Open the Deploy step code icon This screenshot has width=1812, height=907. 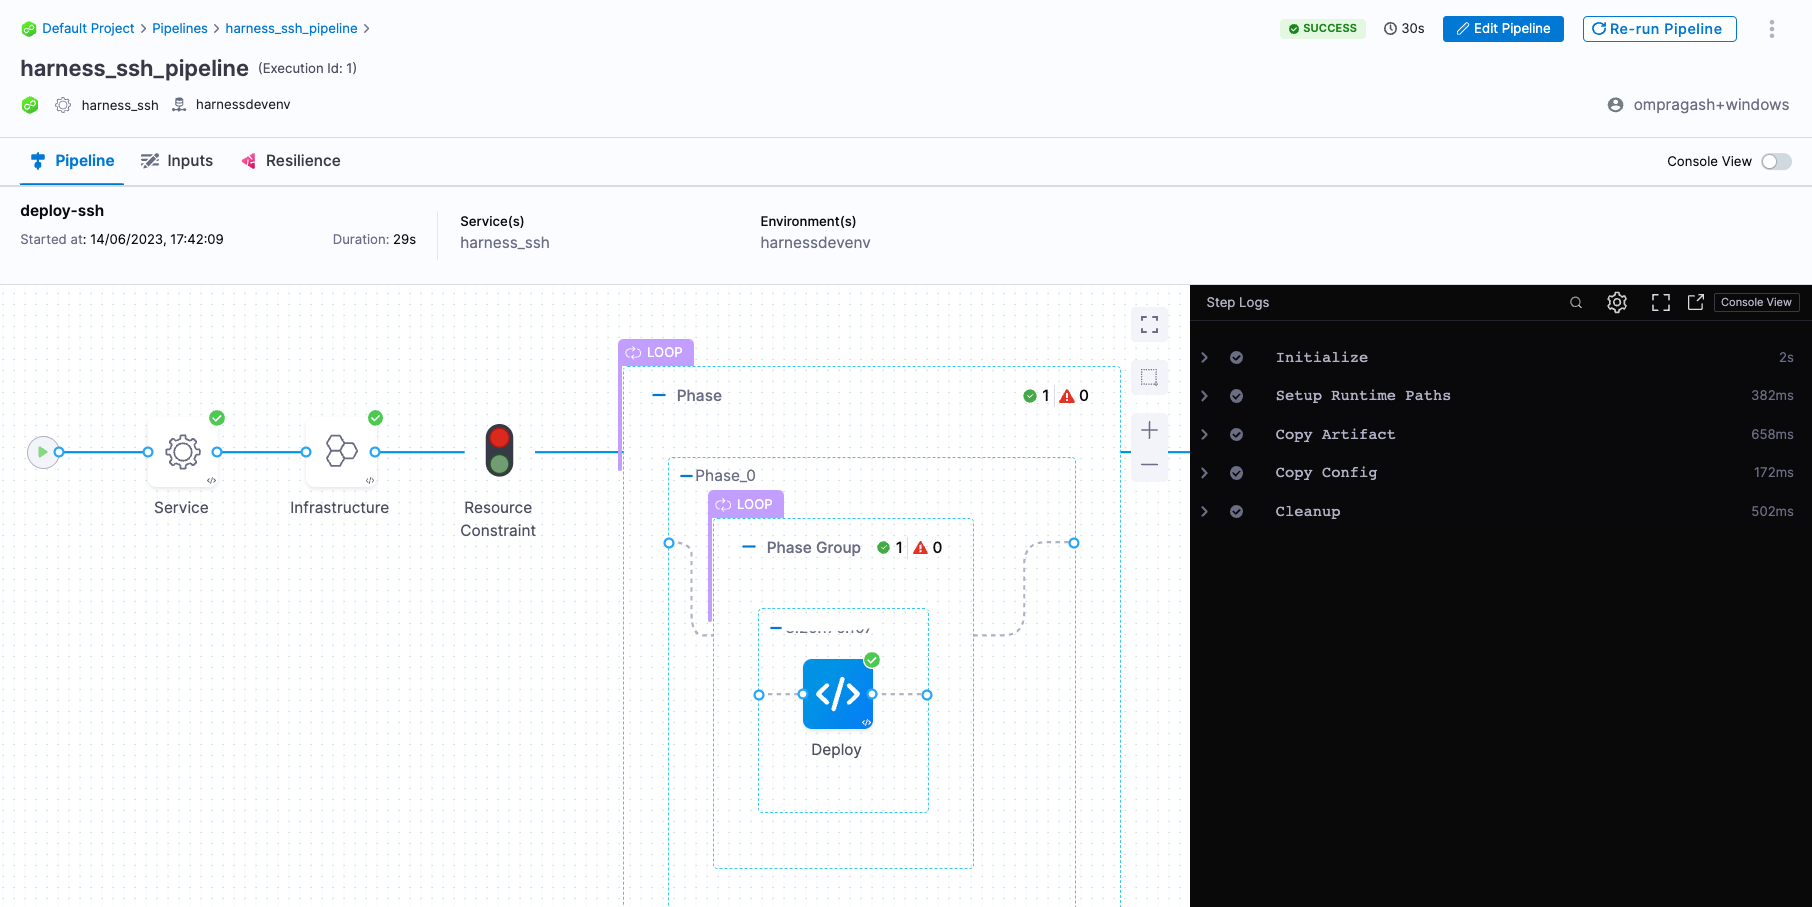tap(837, 694)
